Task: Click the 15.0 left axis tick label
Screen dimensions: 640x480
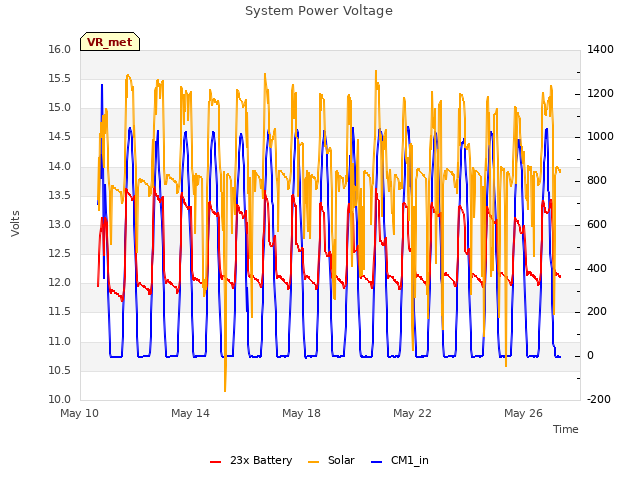Action: point(60,108)
